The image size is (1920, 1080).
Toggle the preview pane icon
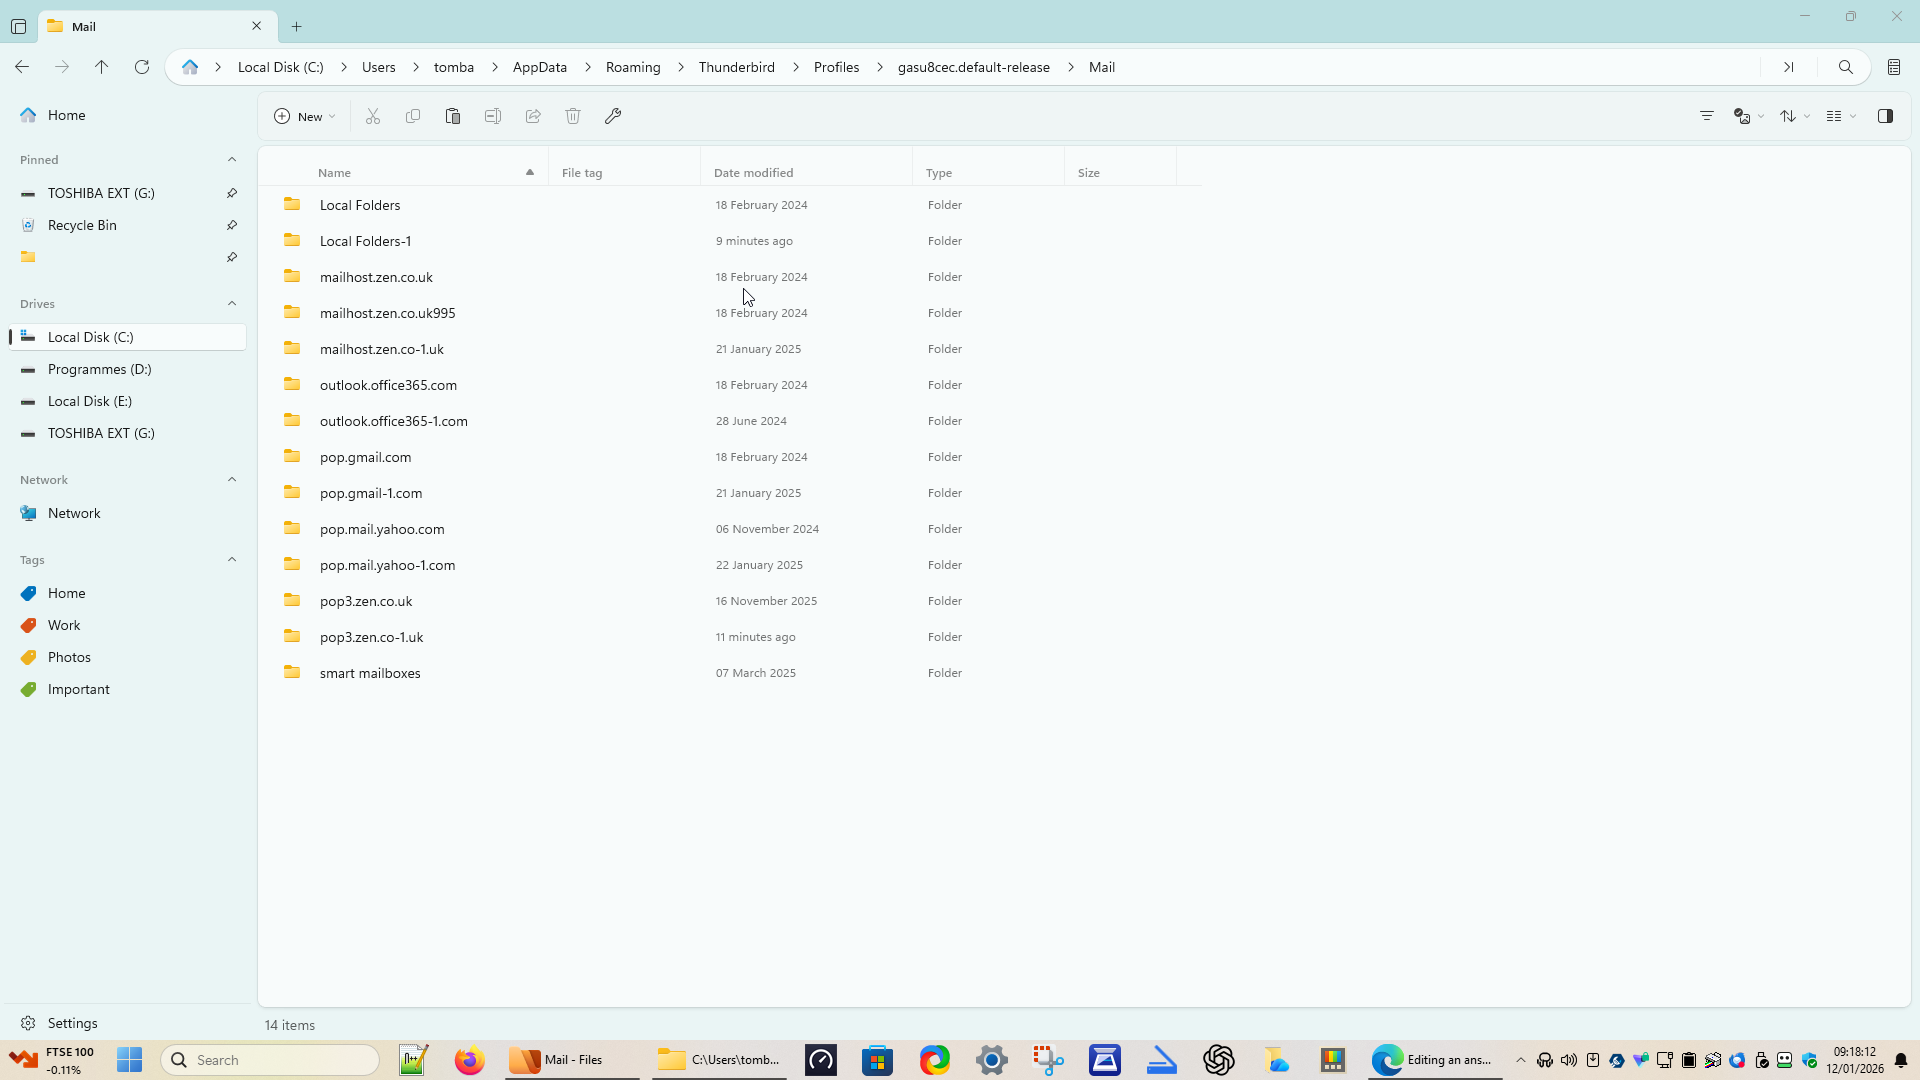point(1885,116)
